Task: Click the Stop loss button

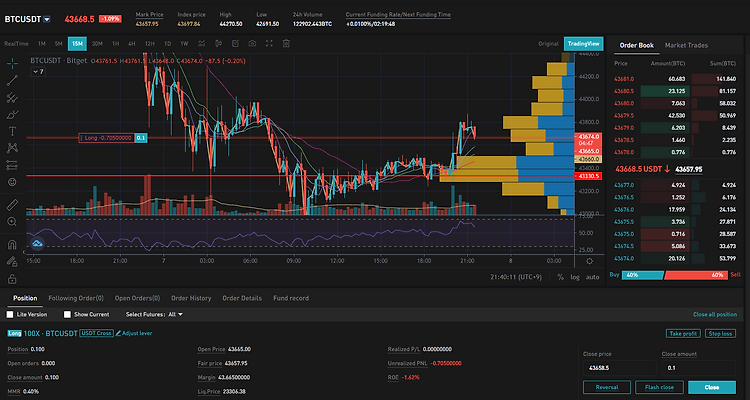Action: point(720,333)
